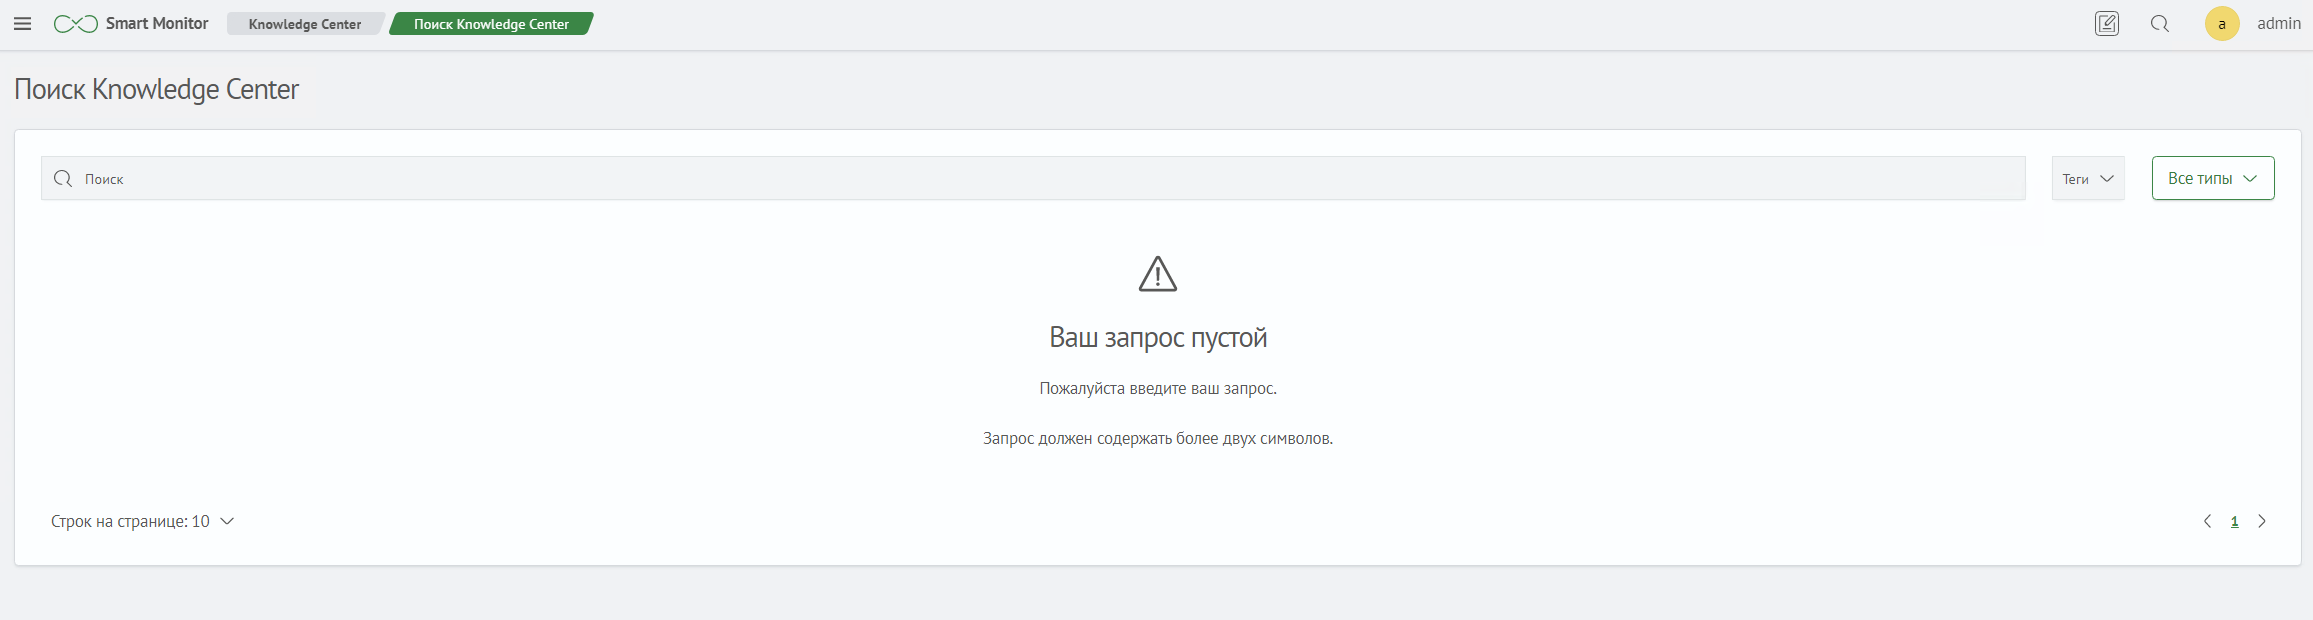This screenshot has height=620, width=2313.
Task: Expand the Теги dropdown
Action: tap(2088, 178)
